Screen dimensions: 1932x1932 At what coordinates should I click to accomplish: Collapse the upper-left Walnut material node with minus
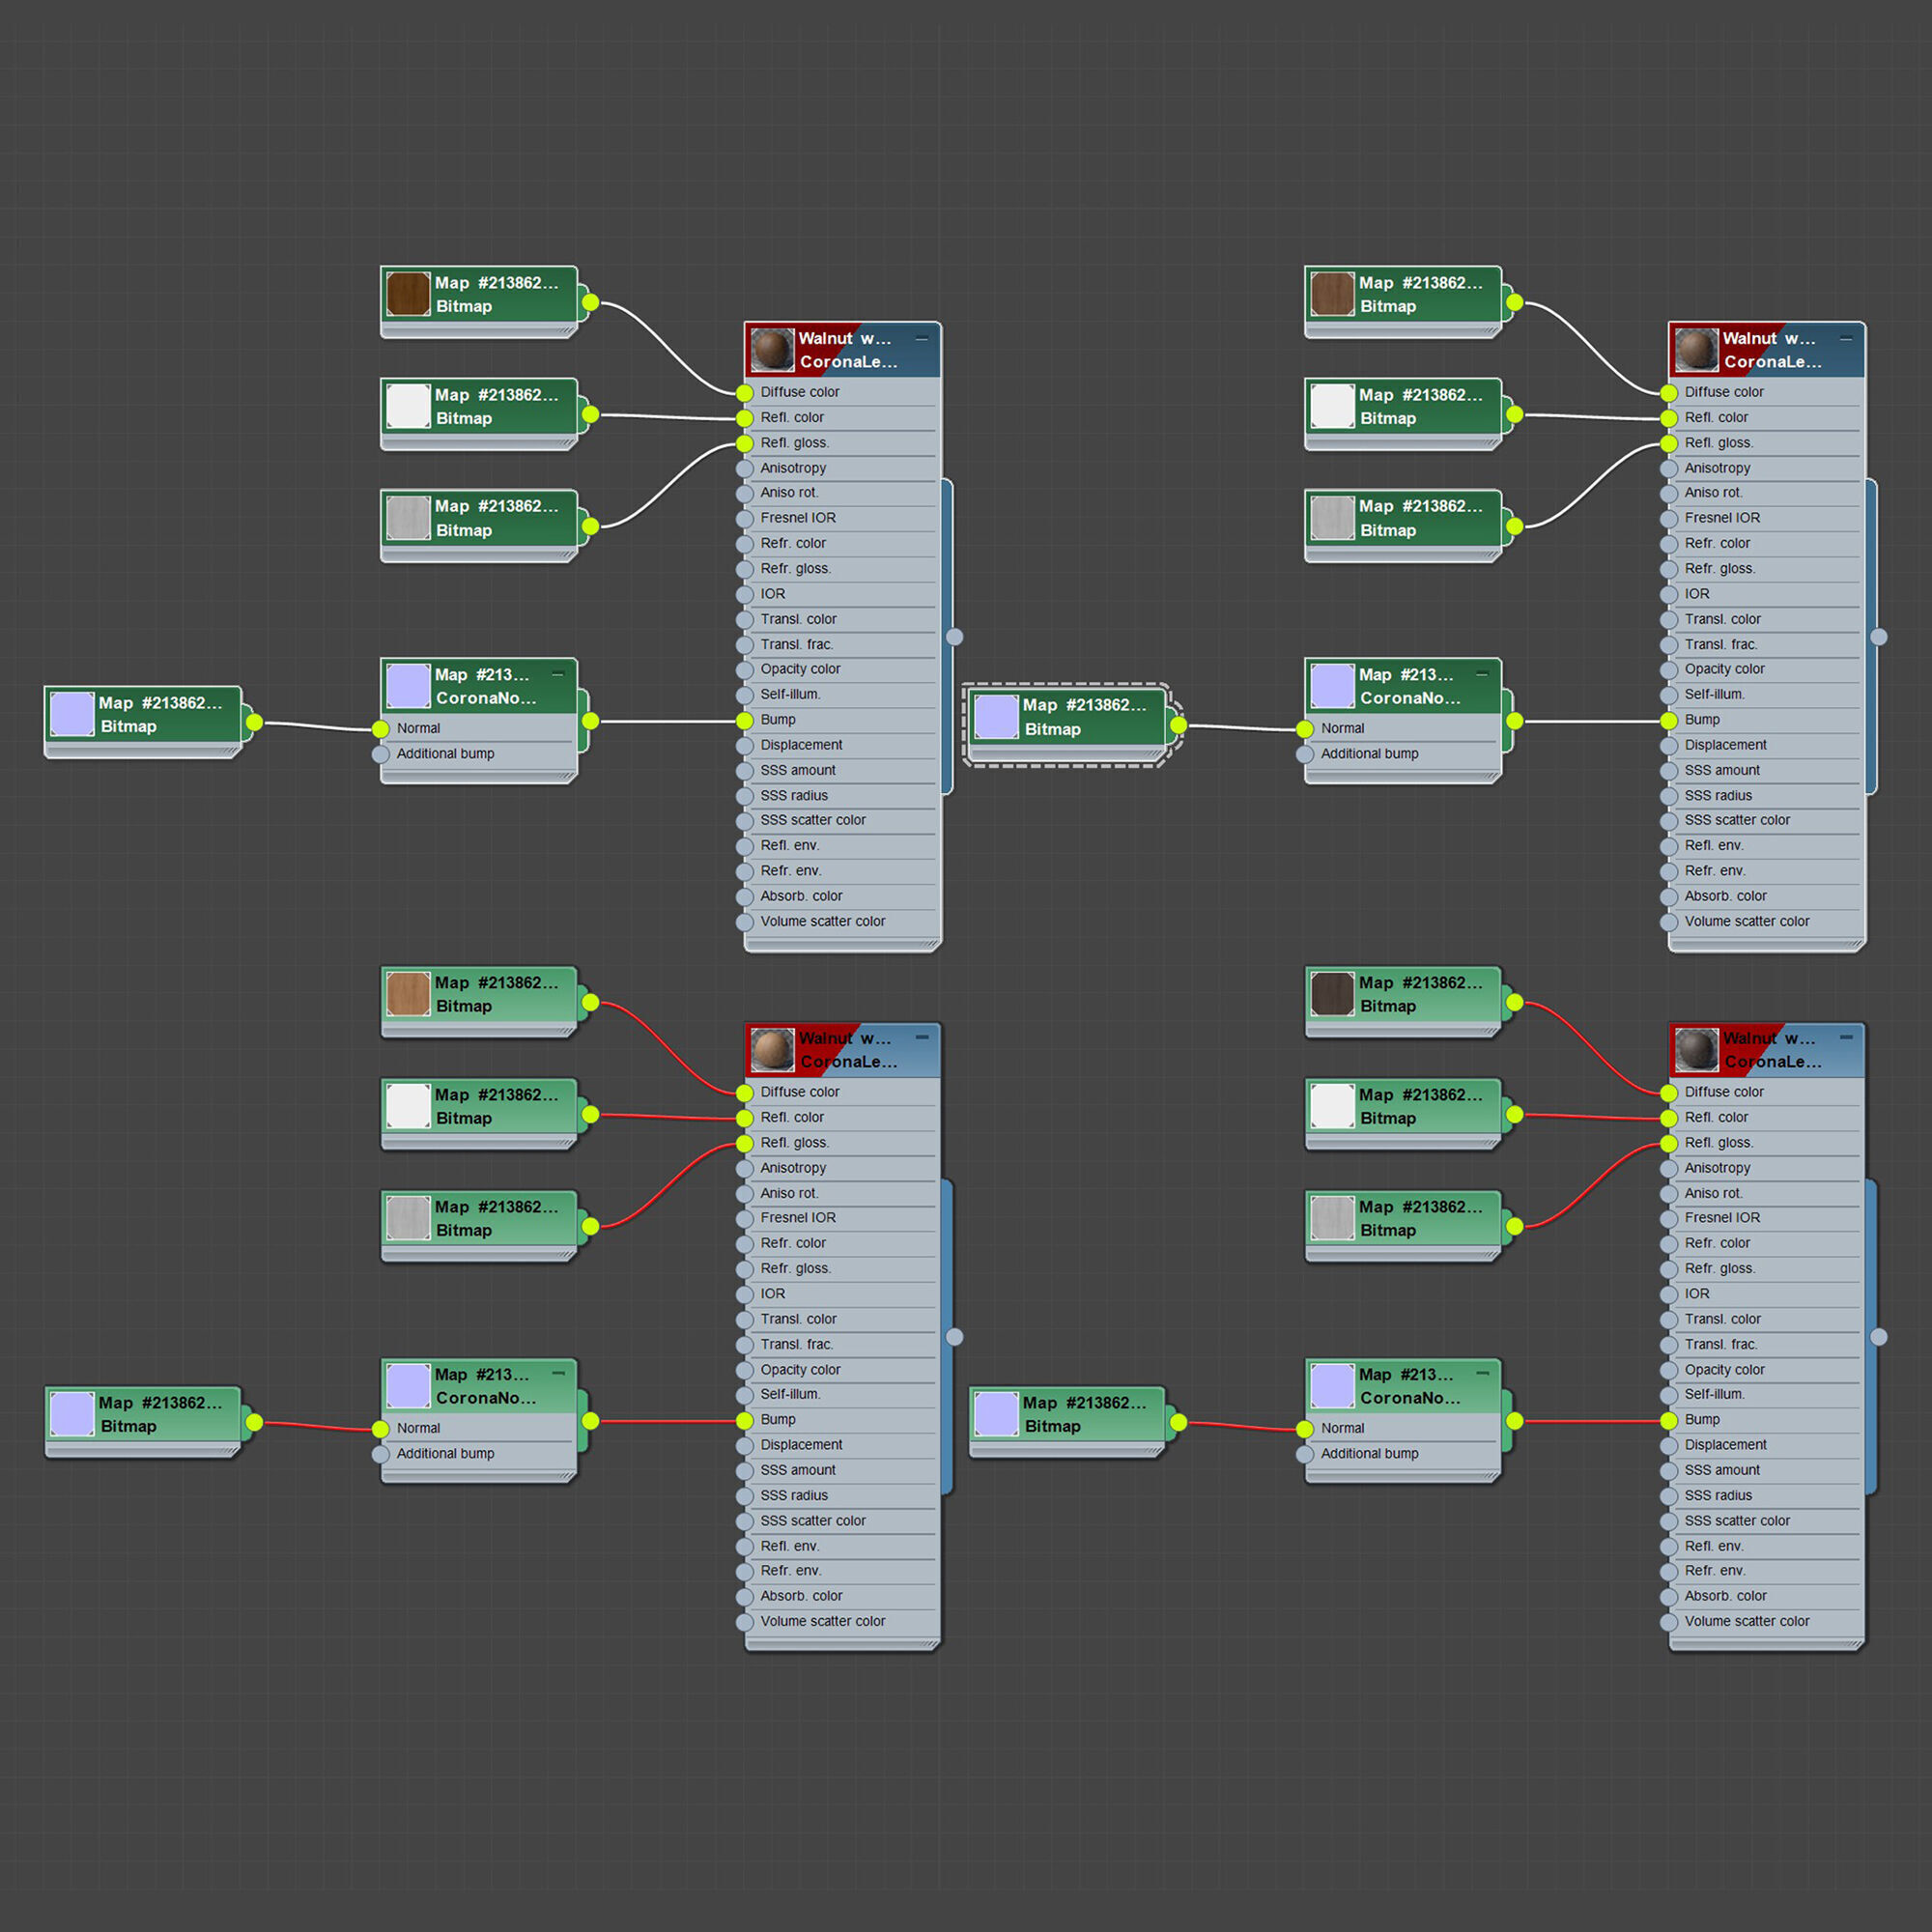(x=921, y=339)
